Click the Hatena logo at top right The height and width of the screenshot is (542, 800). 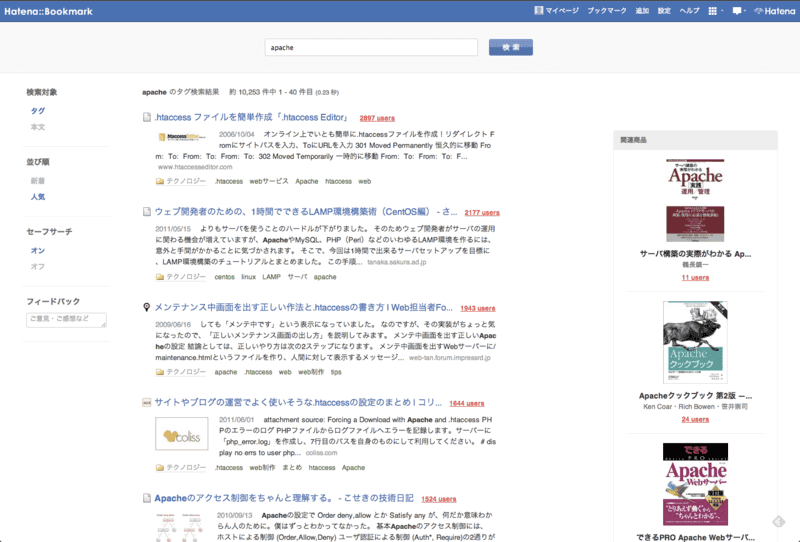pos(774,11)
